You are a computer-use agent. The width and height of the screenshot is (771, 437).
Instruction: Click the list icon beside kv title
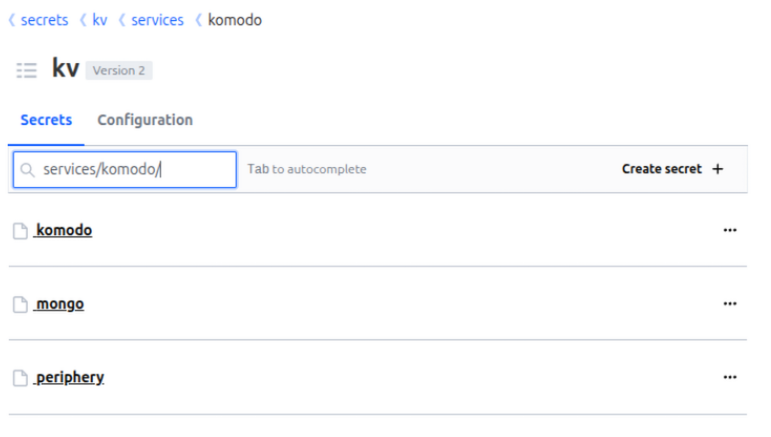pos(27,70)
